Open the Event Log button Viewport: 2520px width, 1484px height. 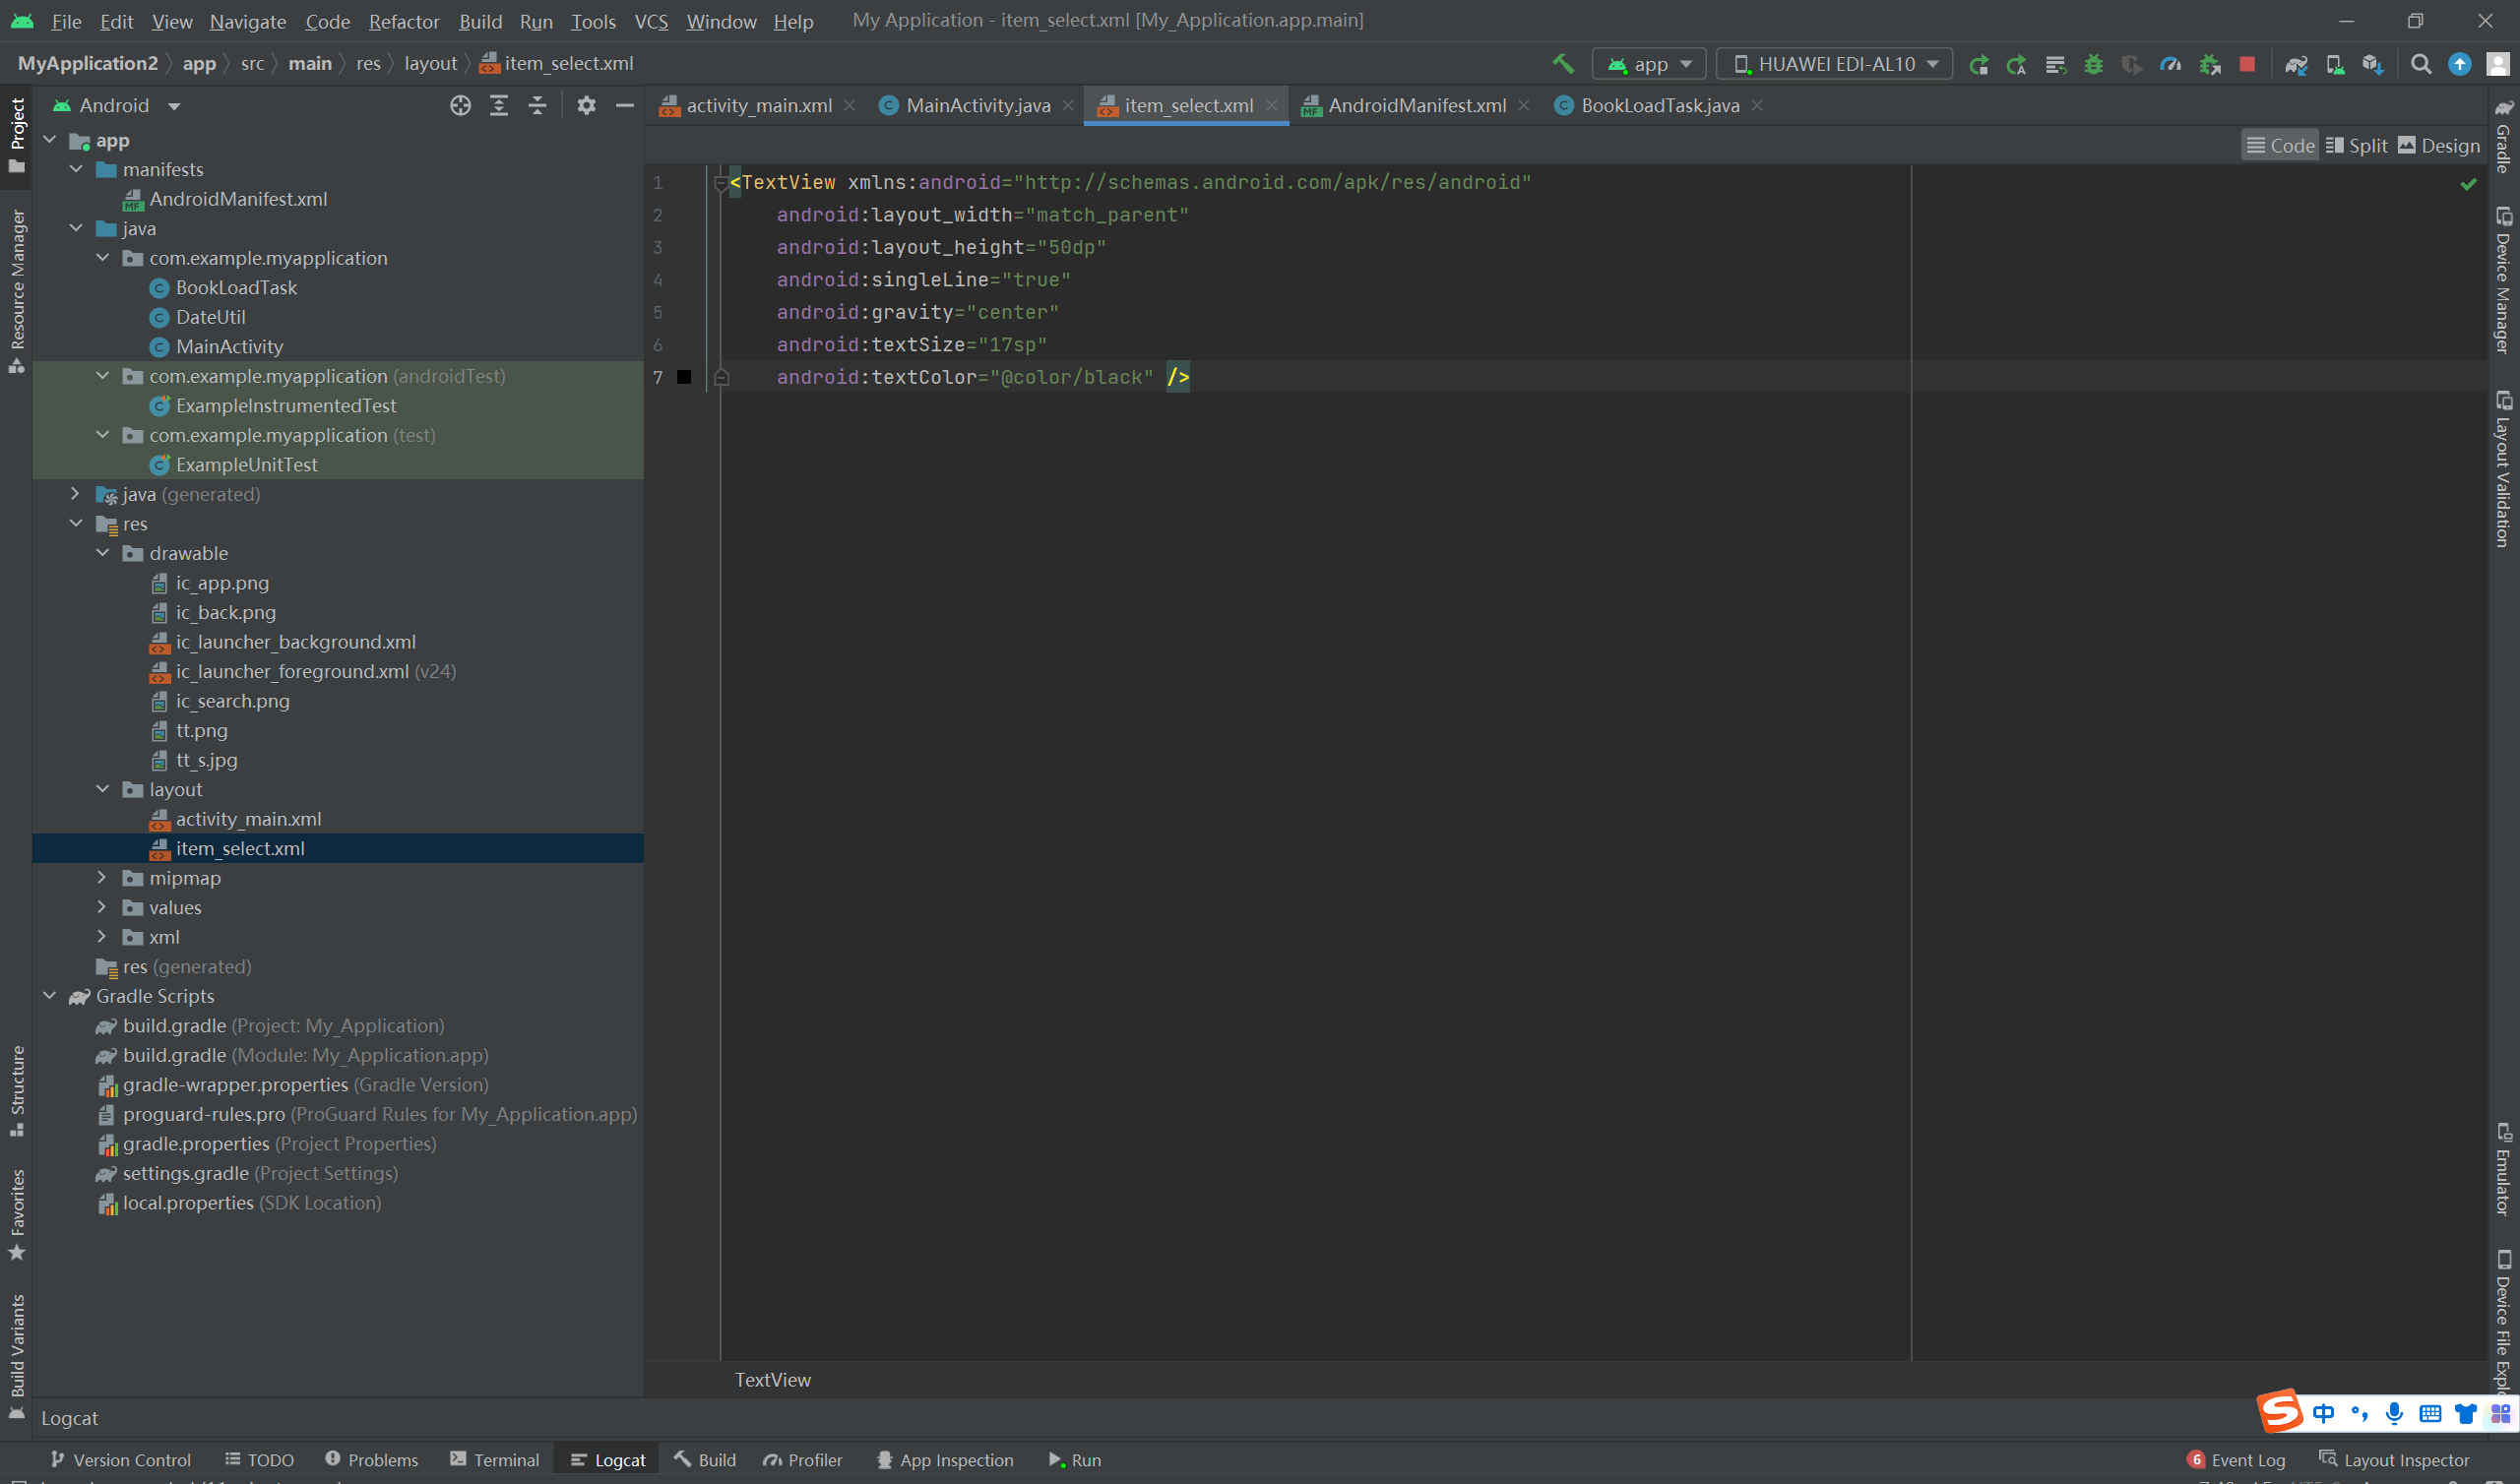[x=2236, y=1460]
